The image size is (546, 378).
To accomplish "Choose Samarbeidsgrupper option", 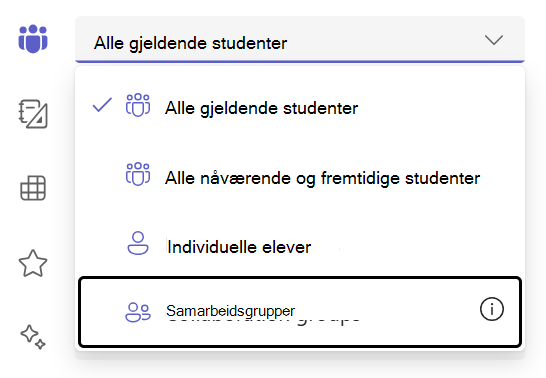I will click(x=300, y=312).
